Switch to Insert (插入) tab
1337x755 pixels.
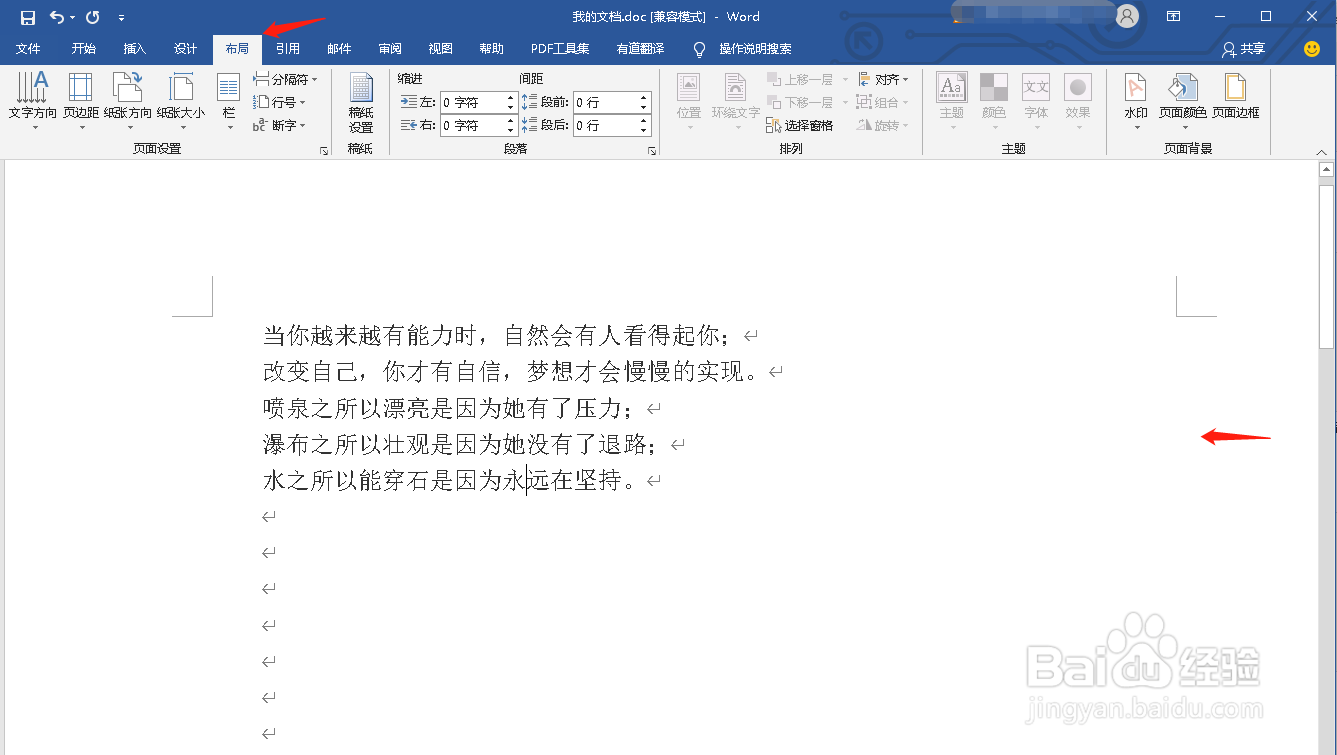[135, 49]
